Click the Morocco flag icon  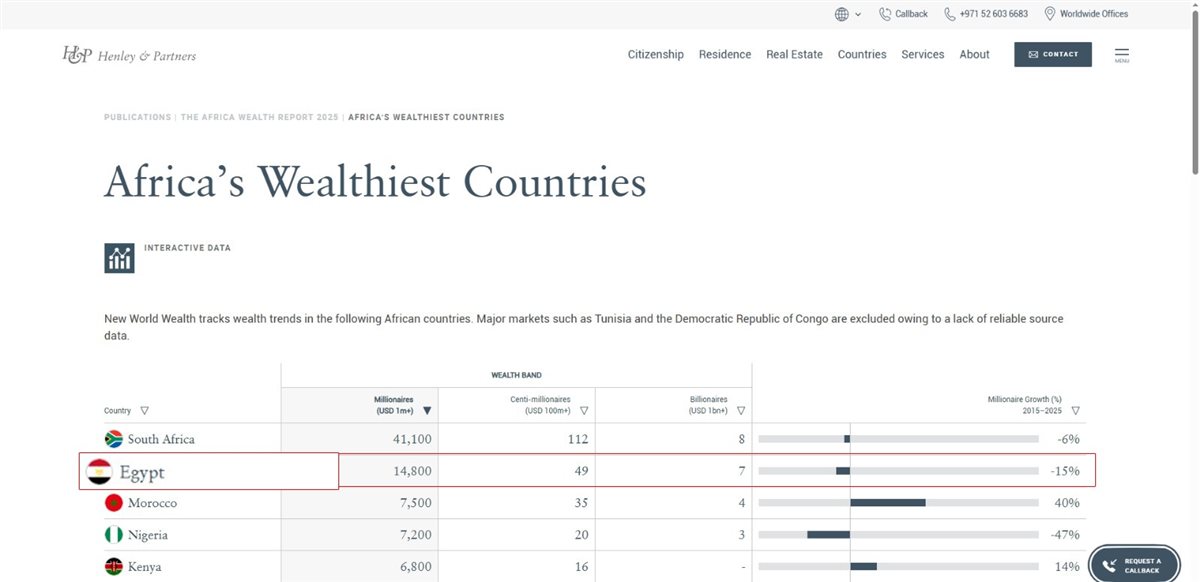[x=114, y=503]
